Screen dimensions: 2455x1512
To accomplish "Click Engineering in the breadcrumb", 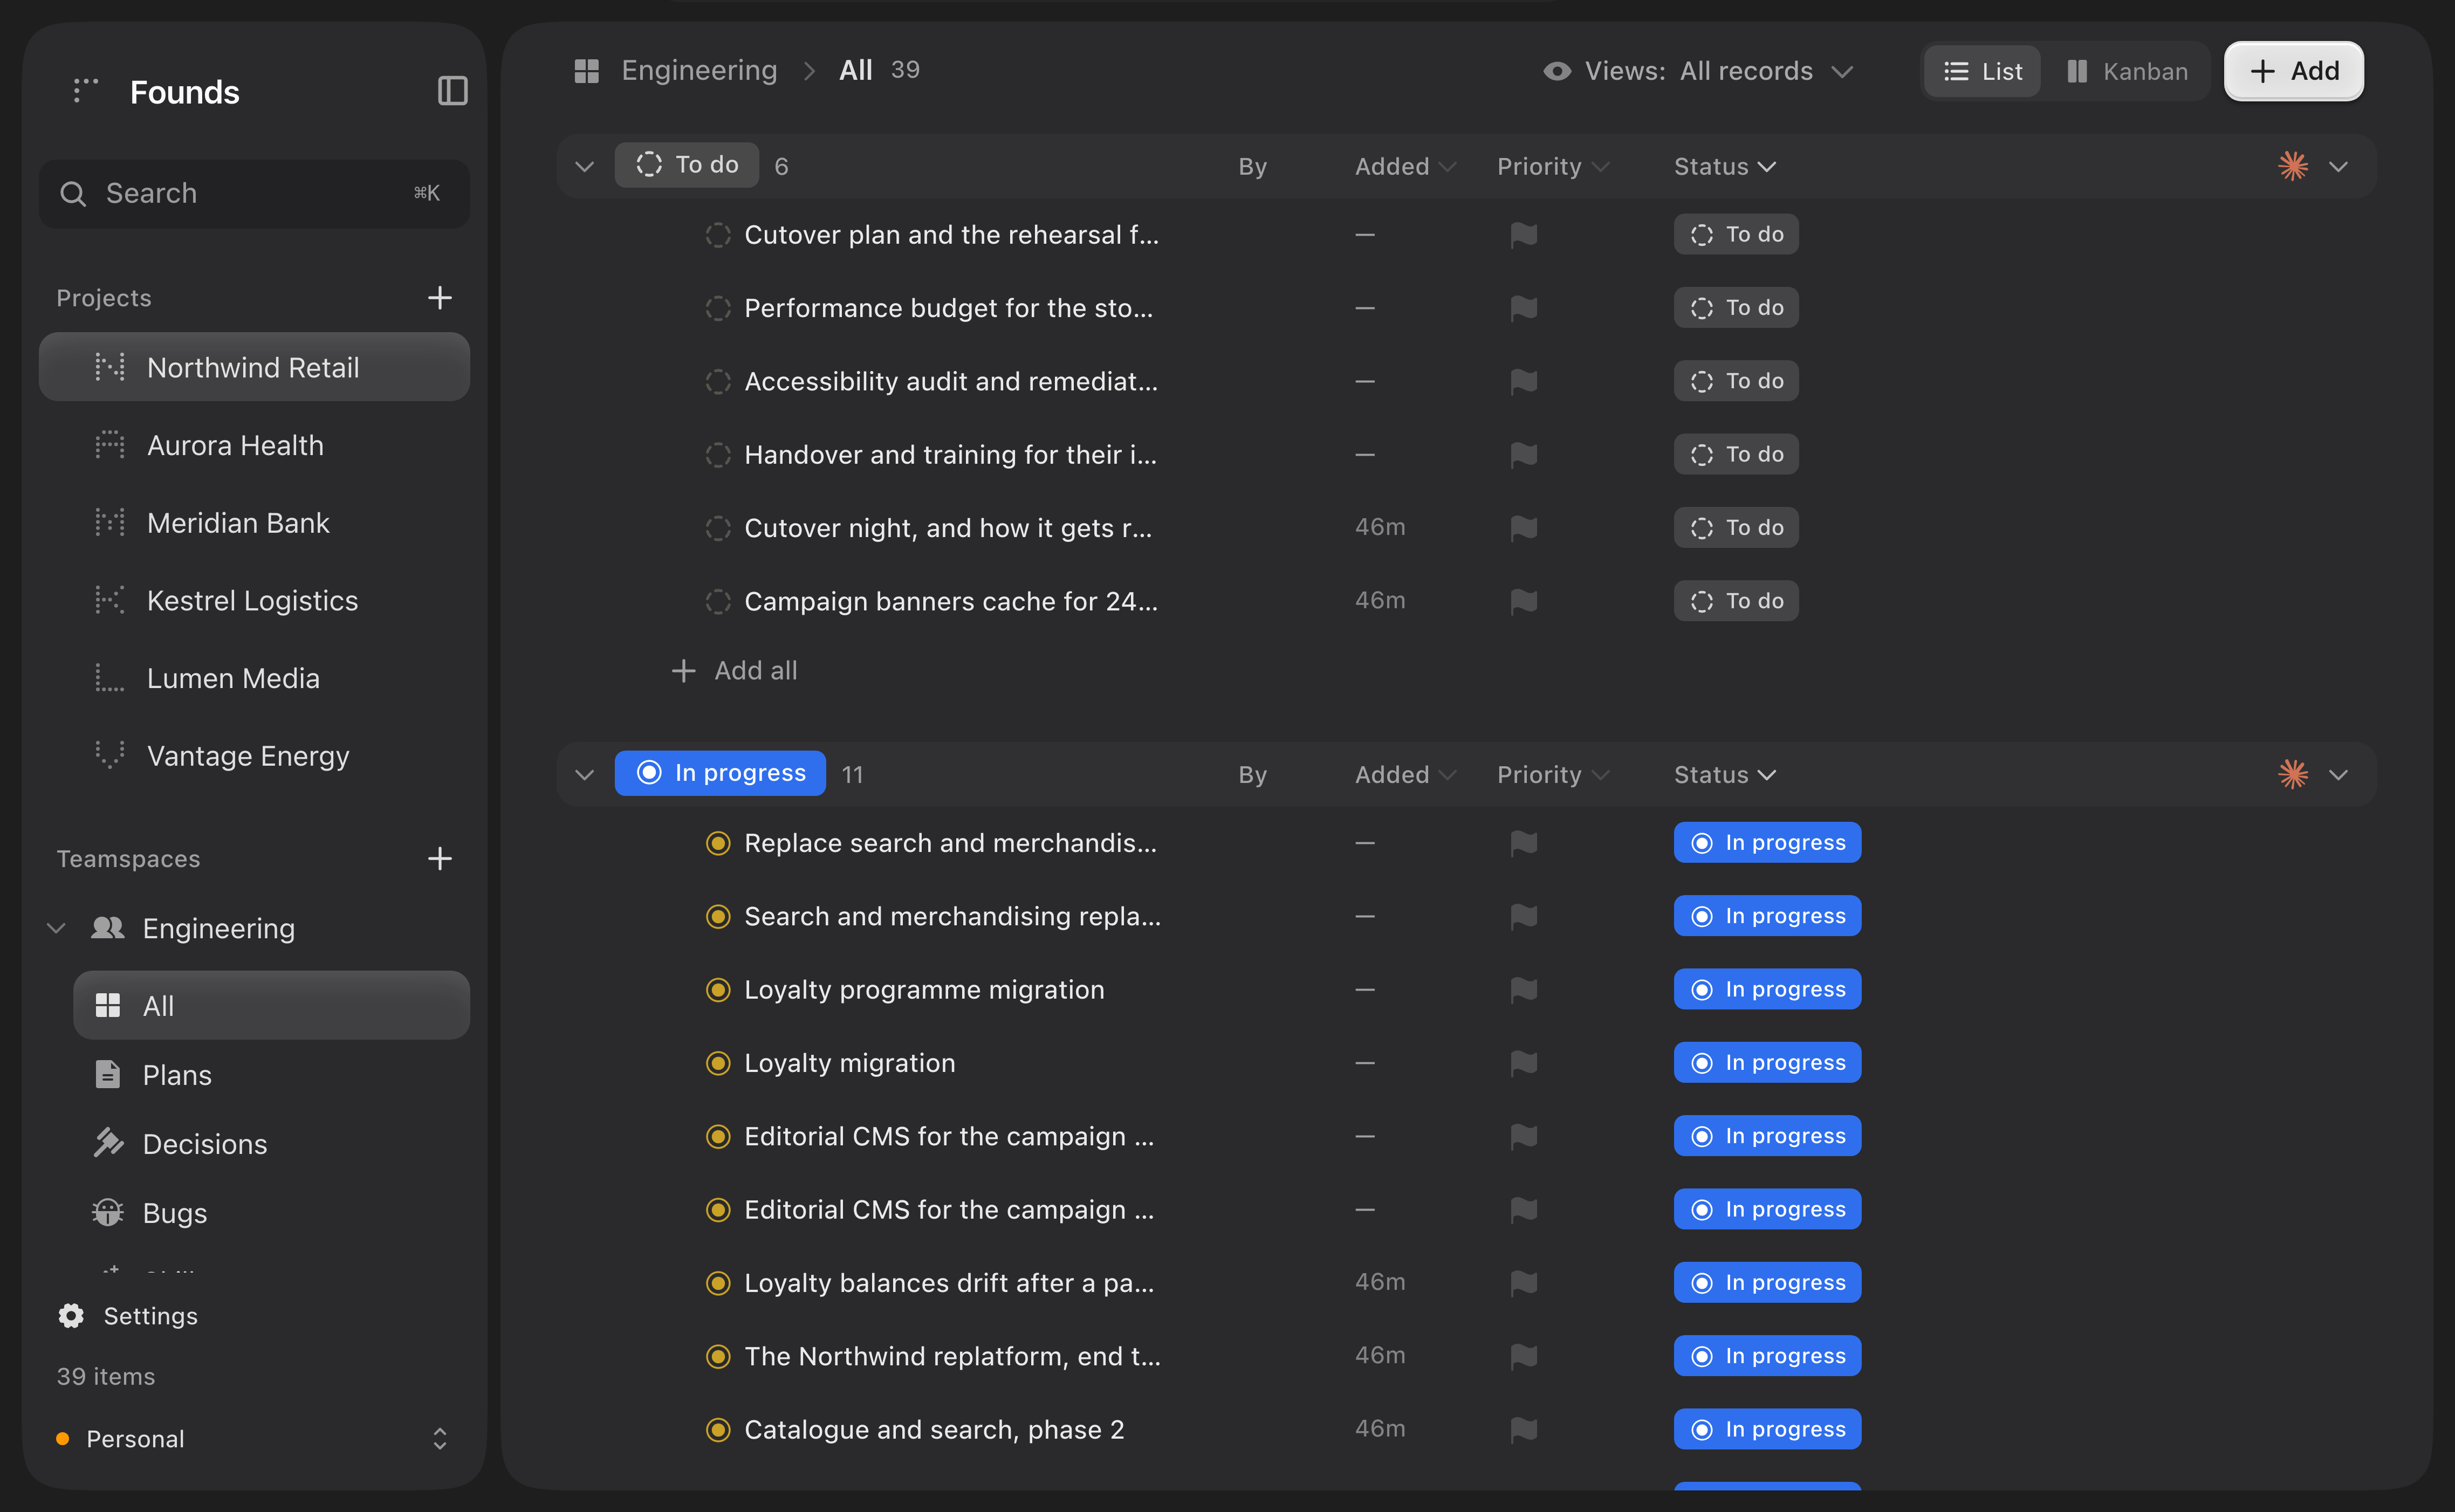I will (x=699, y=70).
